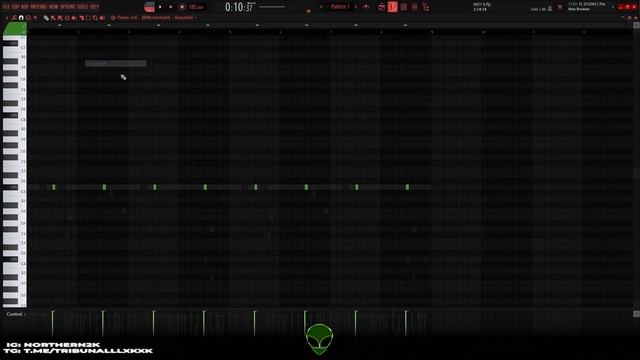Toggle the magnet snap-to-grid option
The width and height of the screenshot is (640, 360).
pyautogui.click(x=21, y=18)
